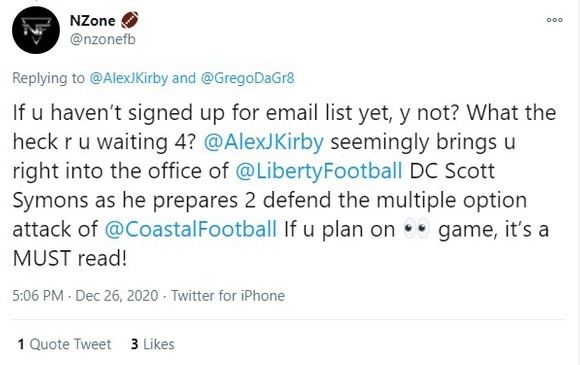Open the @nzonefb handle link
This screenshot has width=580, height=365.
103,39
